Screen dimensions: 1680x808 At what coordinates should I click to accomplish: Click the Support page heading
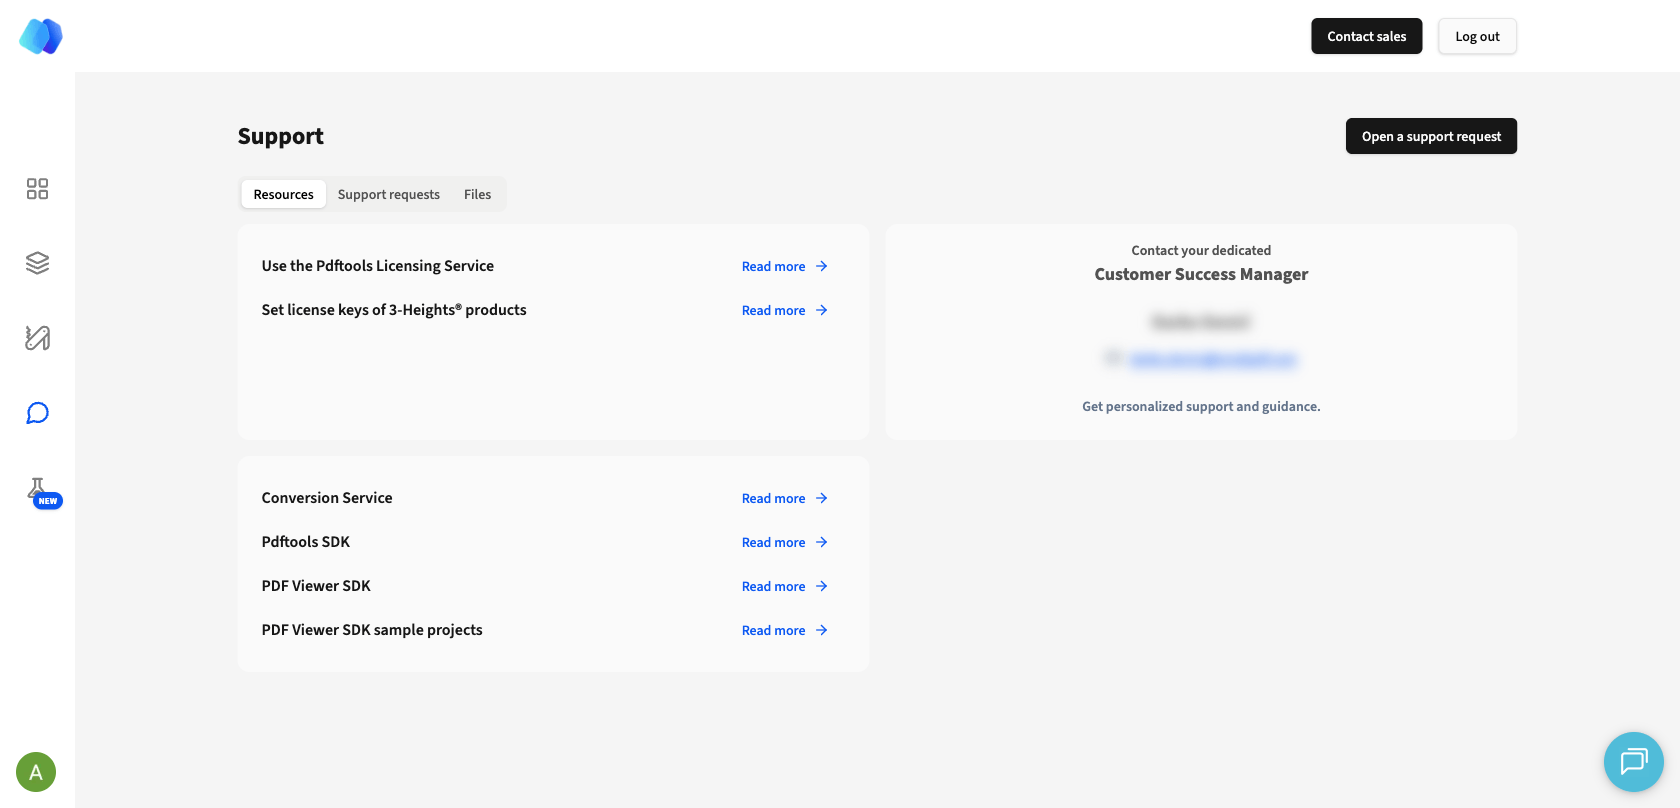tap(281, 136)
